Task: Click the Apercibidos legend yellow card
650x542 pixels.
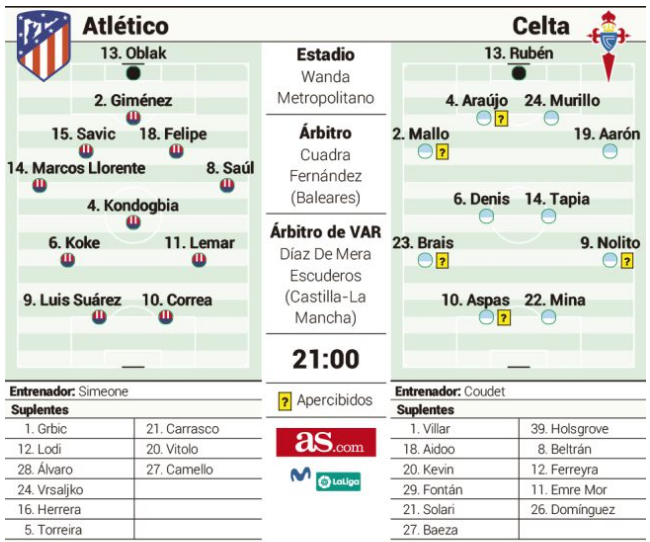Action: point(285,401)
